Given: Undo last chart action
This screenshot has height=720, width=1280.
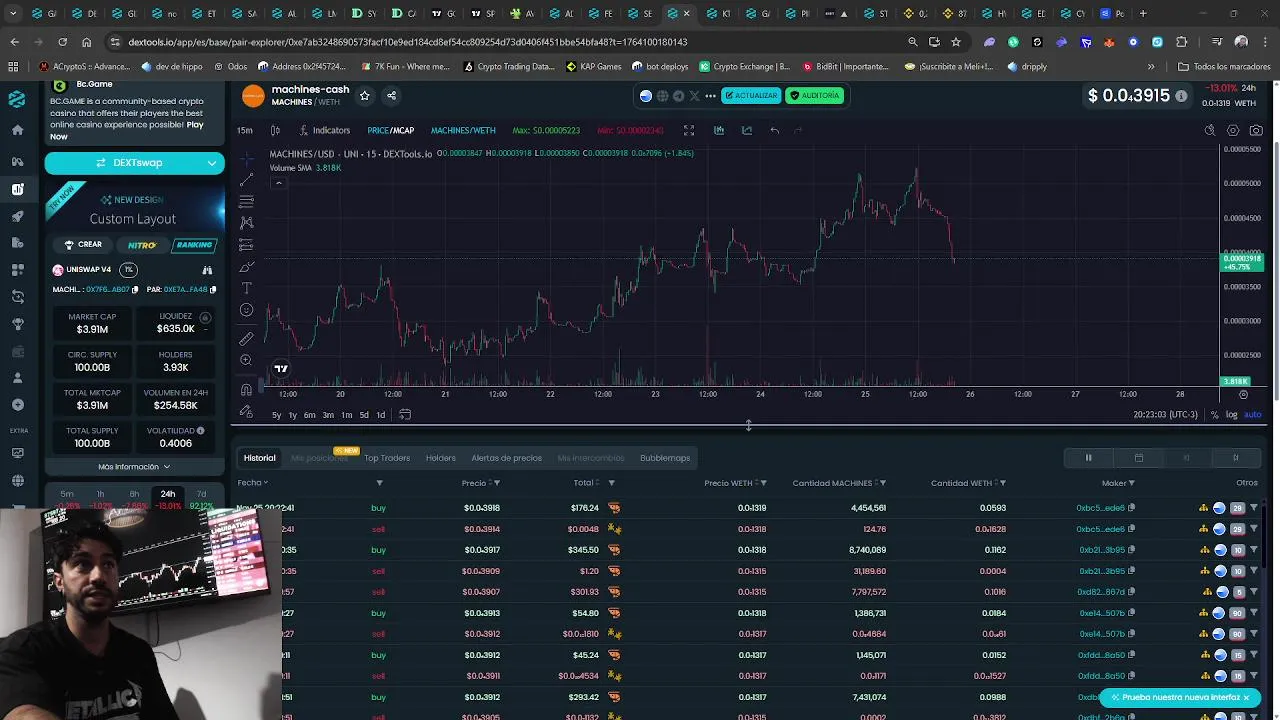Looking at the screenshot, I should point(774,130).
